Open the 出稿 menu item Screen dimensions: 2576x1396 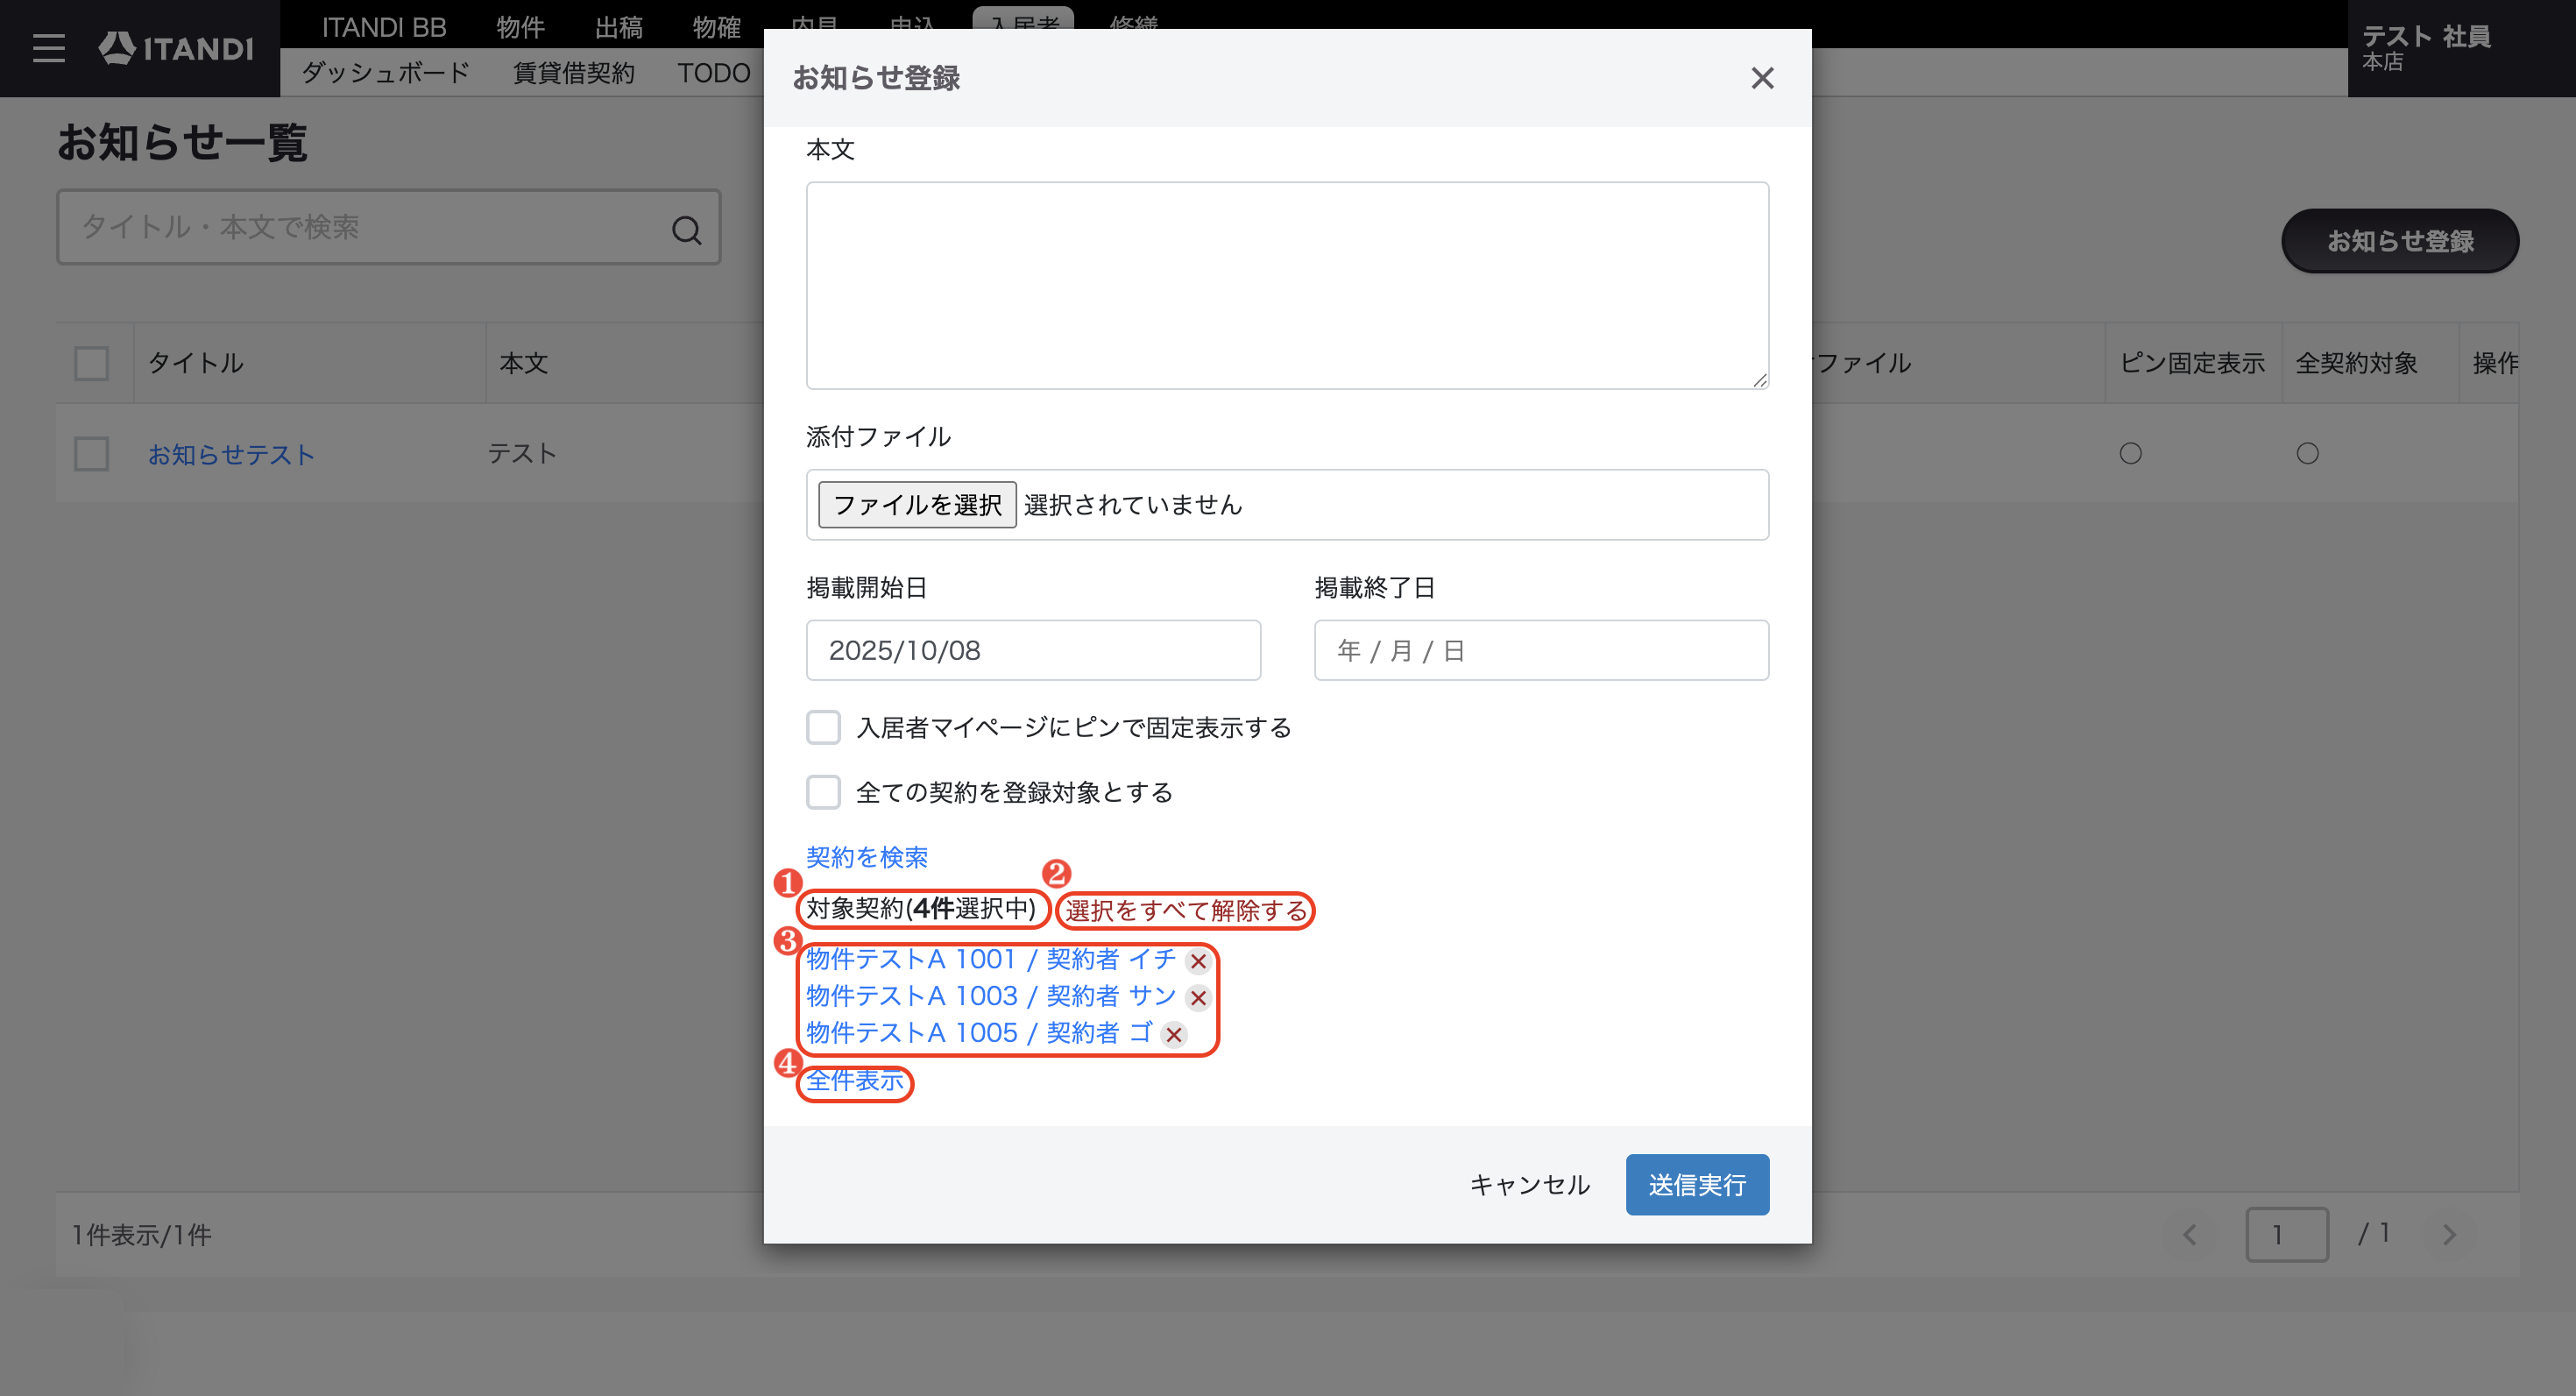tap(619, 27)
